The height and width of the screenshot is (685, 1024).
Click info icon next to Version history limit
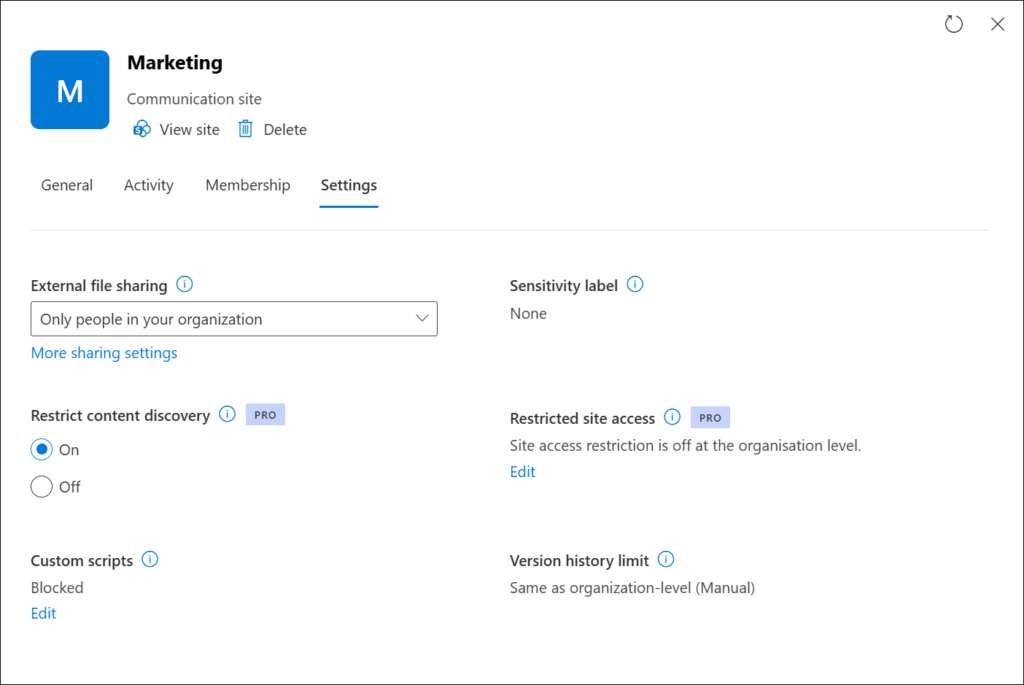[x=666, y=560]
